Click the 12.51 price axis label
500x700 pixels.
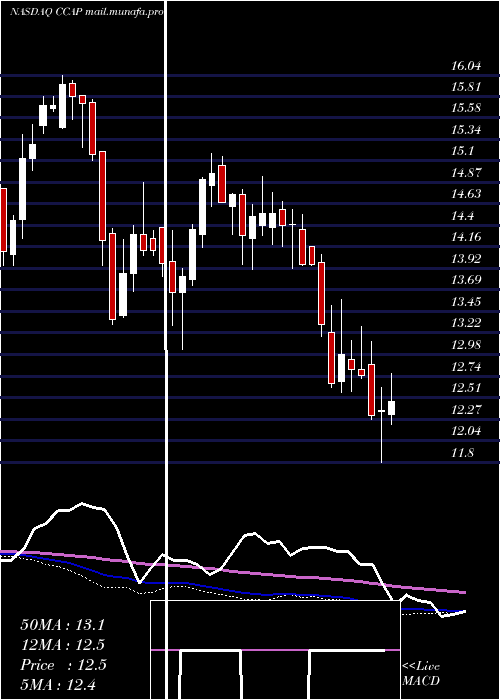click(466, 388)
